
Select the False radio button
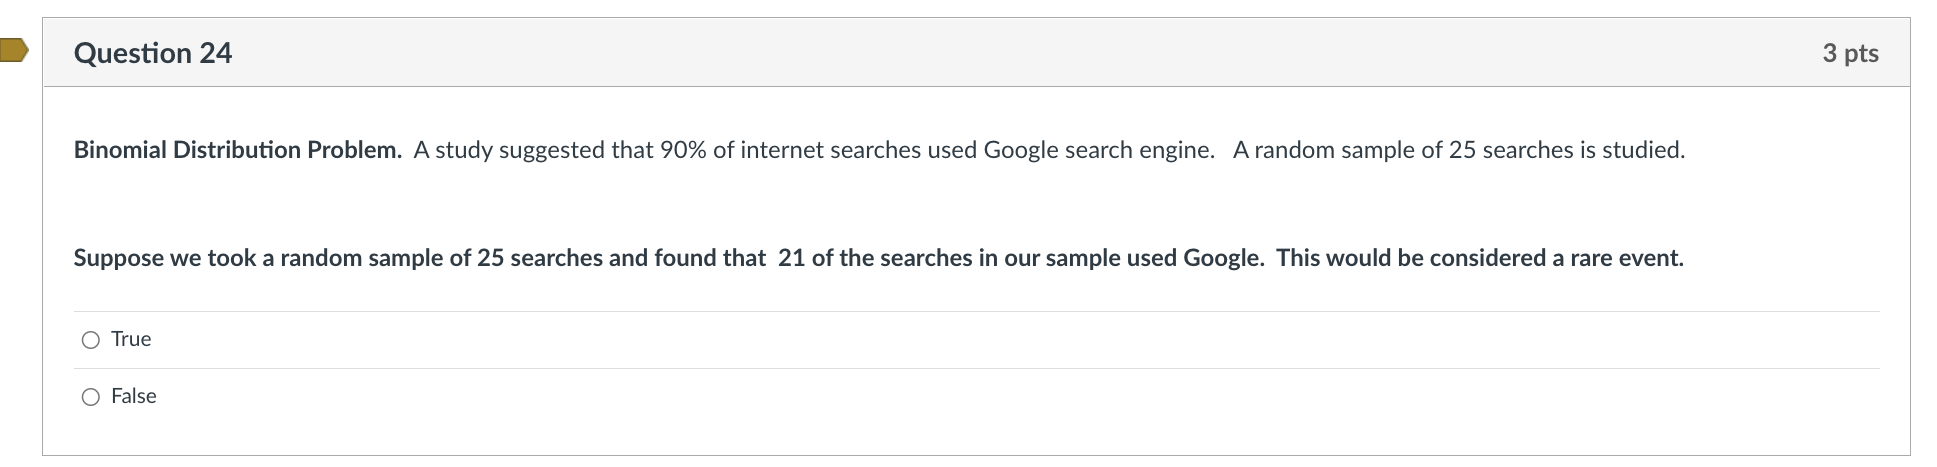[91, 397]
